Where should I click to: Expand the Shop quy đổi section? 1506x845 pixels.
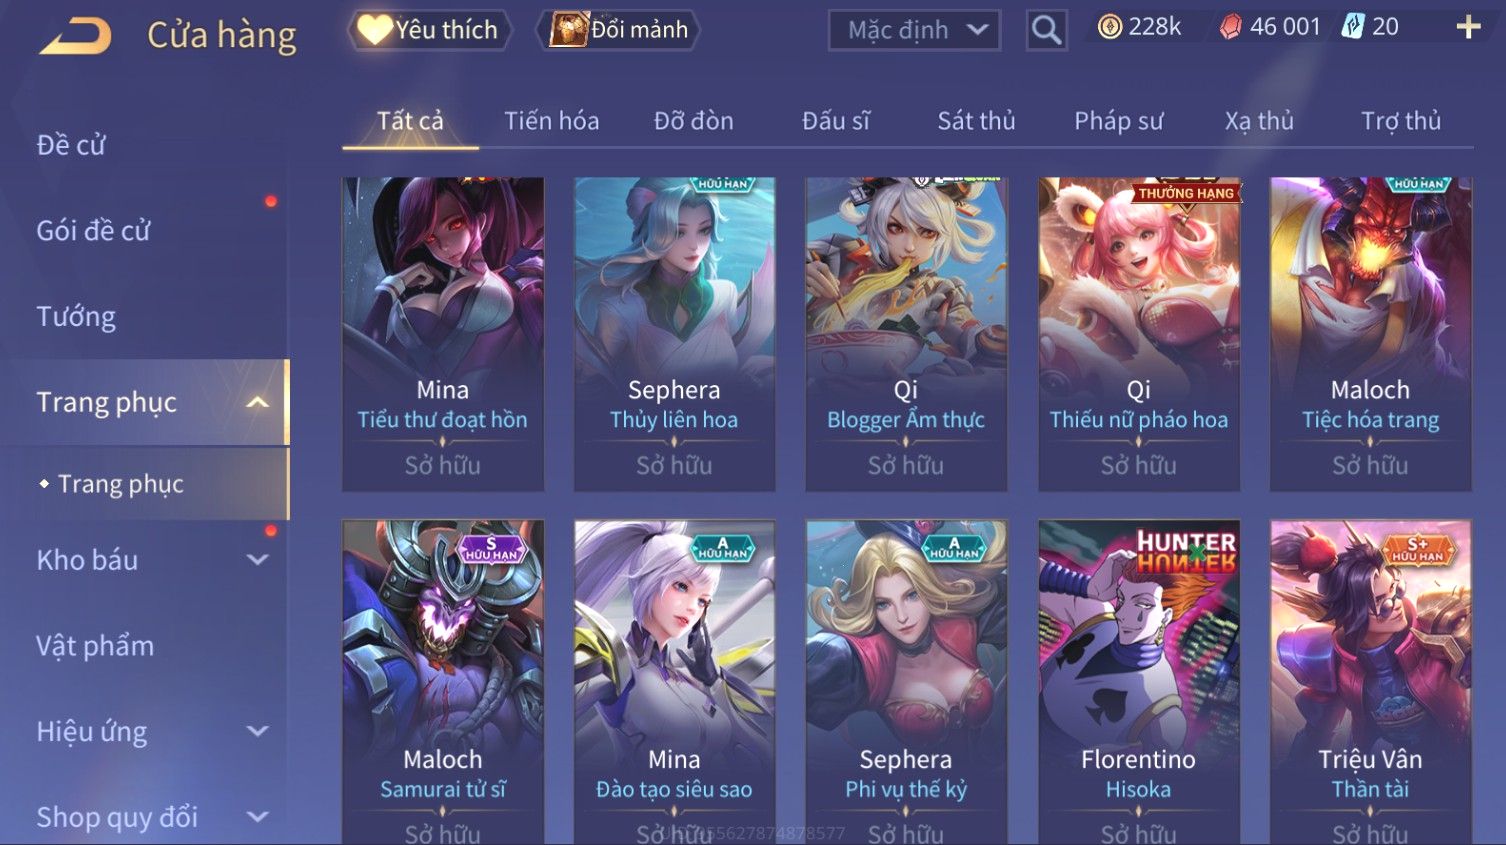pyautogui.click(x=257, y=817)
